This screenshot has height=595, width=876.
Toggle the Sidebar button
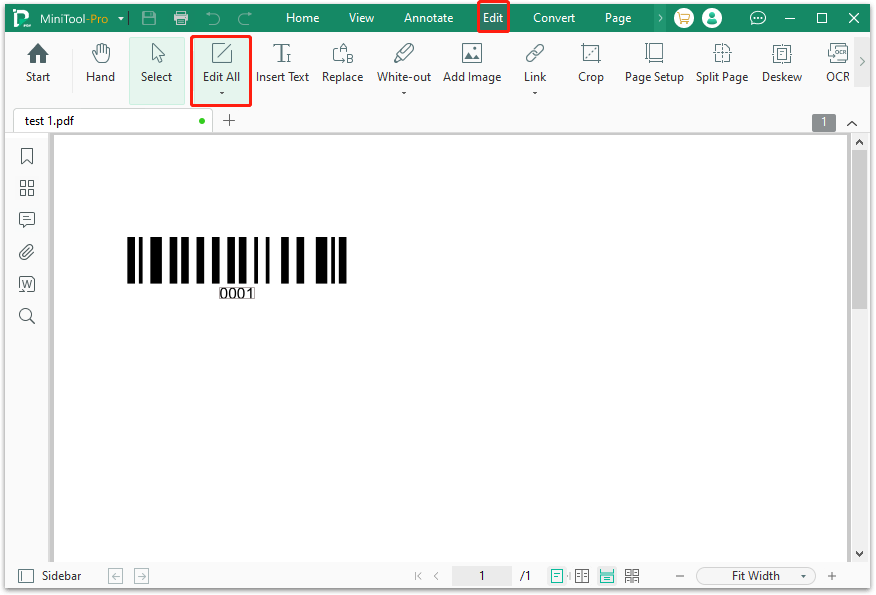tap(50, 576)
